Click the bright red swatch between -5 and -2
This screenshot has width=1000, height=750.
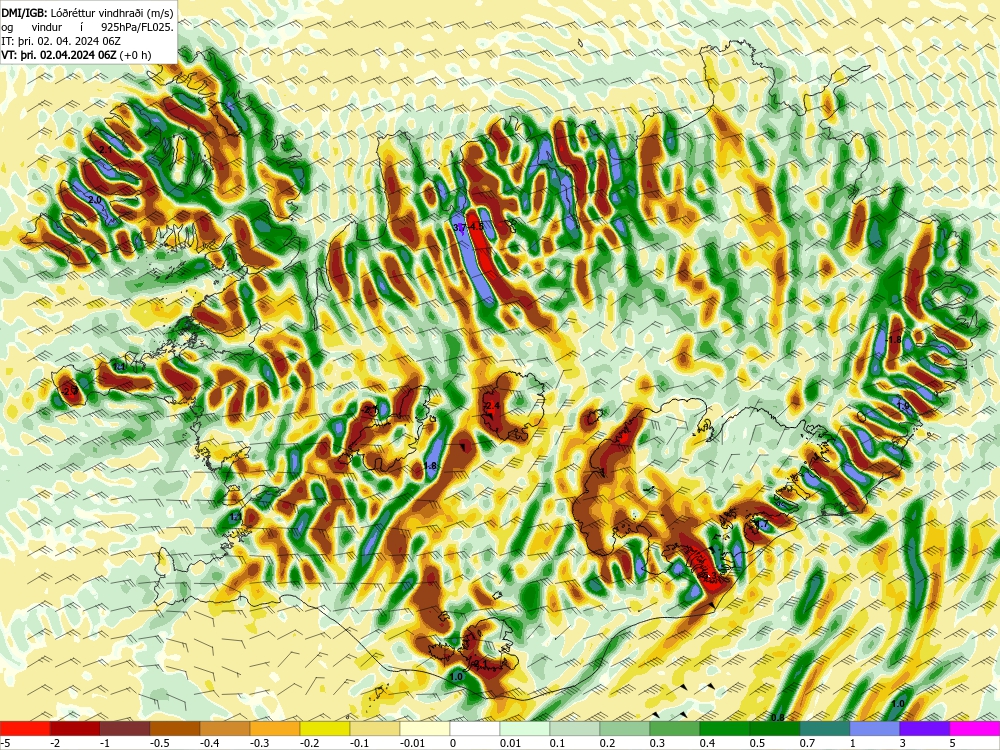pyautogui.click(x=25, y=728)
